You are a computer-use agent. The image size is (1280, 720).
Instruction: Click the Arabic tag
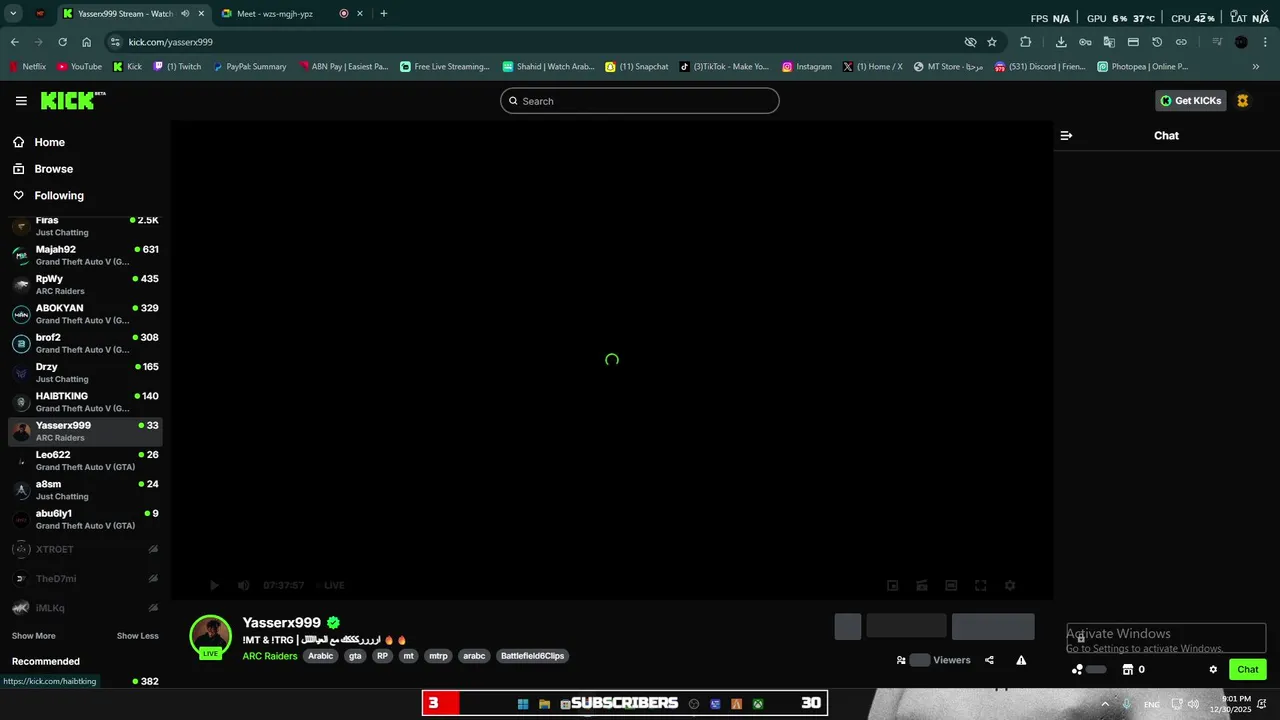click(320, 656)
